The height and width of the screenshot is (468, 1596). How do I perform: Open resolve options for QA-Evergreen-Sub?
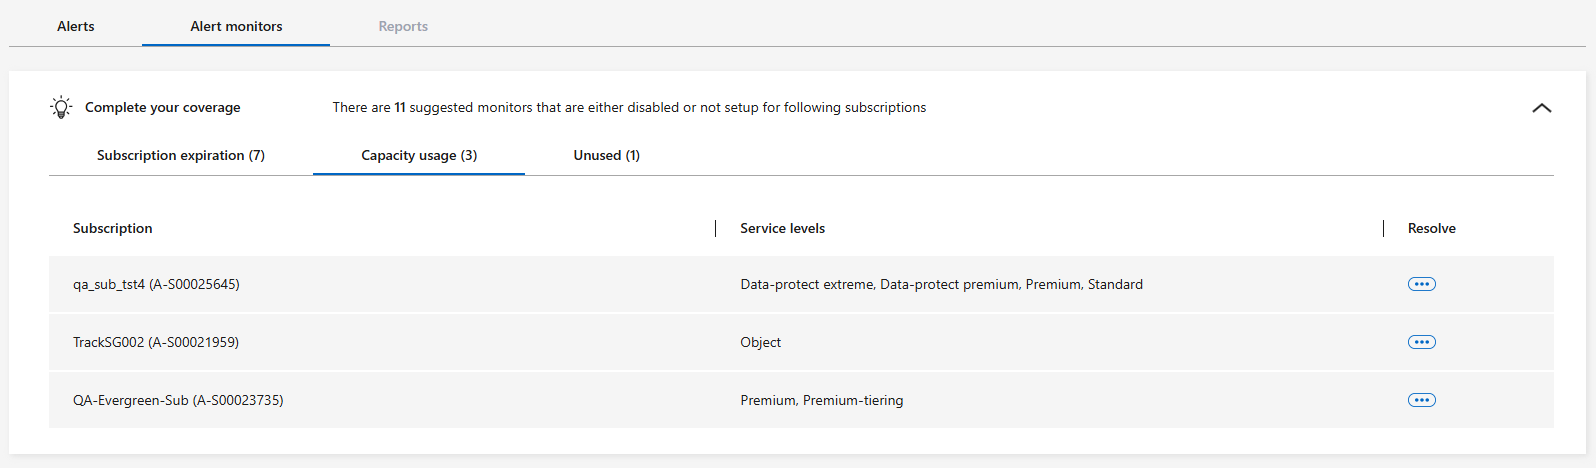[x=1421, y=400]
